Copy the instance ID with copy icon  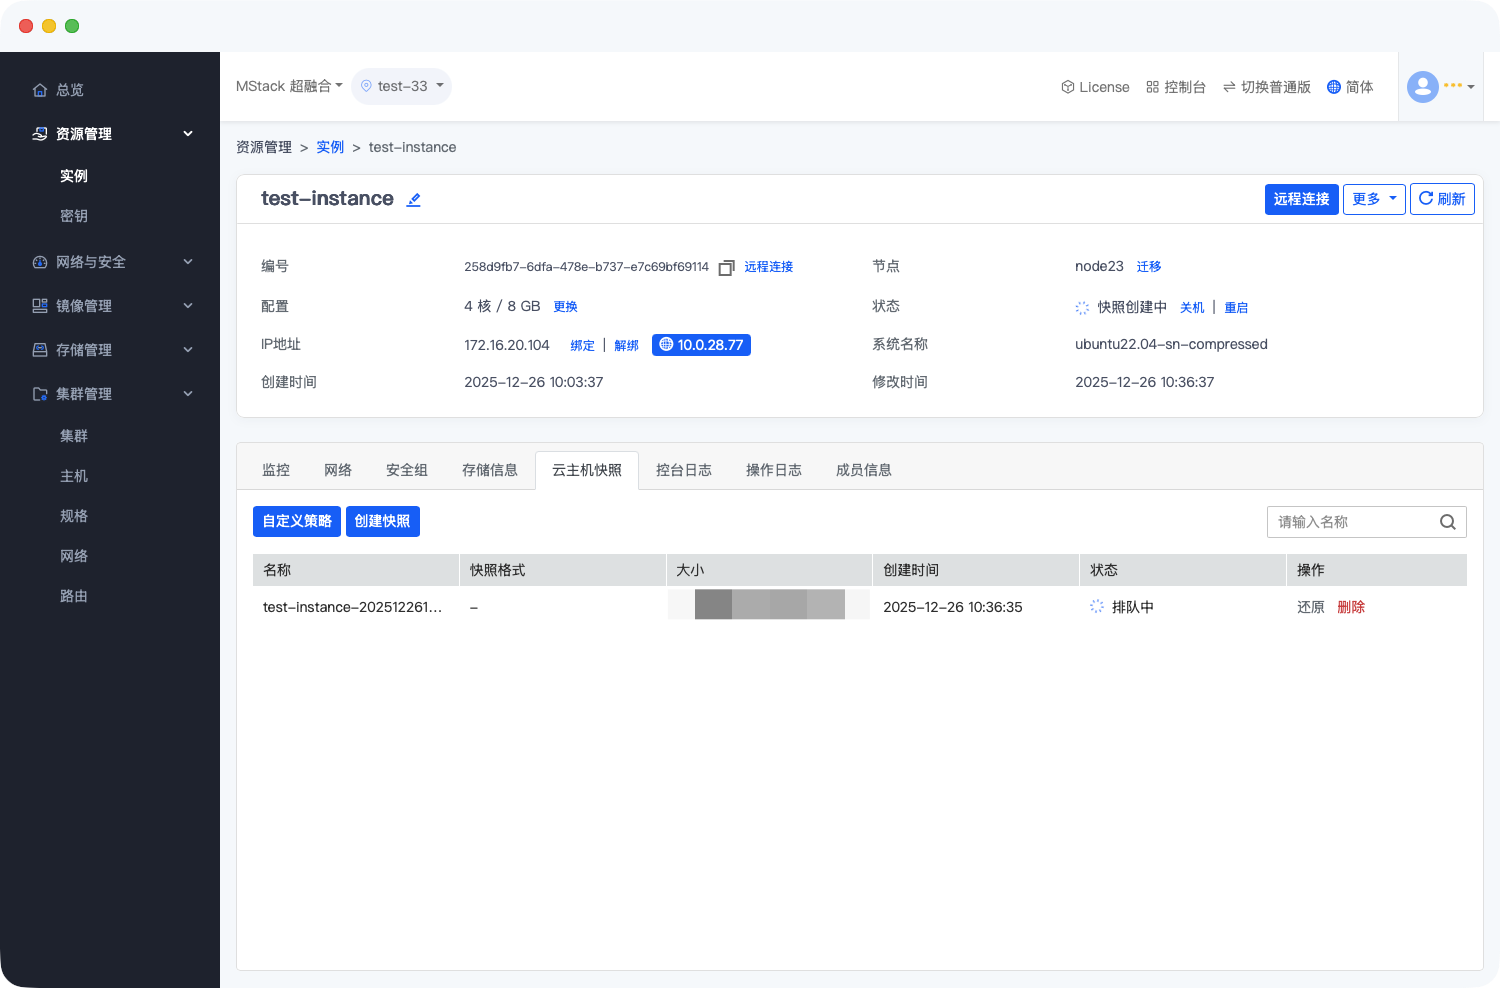click(x=727, y=267)
